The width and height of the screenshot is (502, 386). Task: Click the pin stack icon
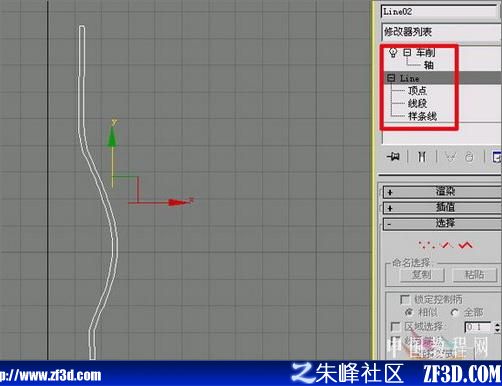[393, 156]
